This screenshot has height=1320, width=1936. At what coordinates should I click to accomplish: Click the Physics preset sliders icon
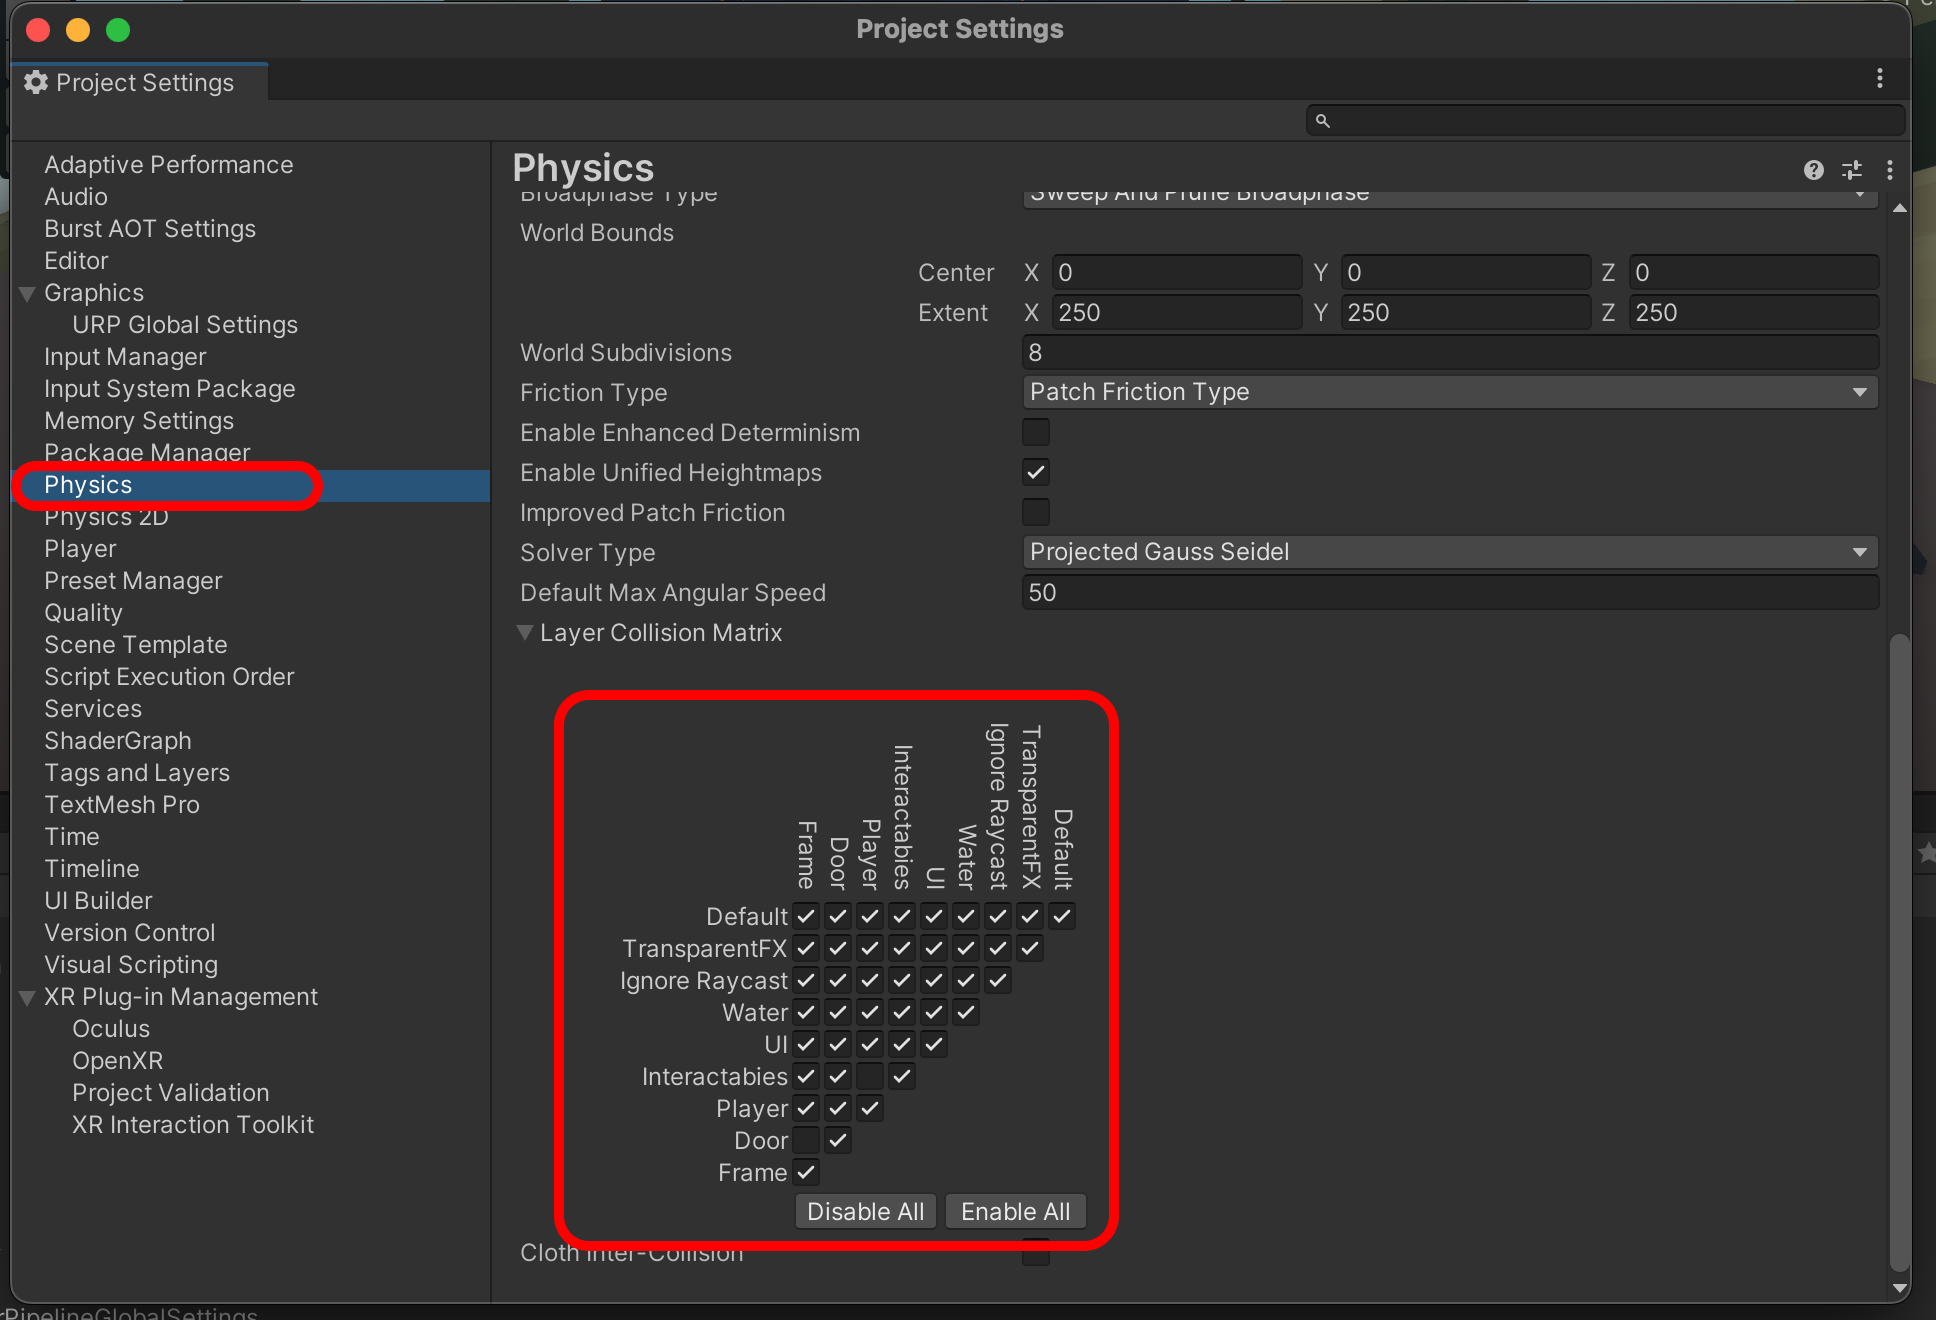[1852, 170]
